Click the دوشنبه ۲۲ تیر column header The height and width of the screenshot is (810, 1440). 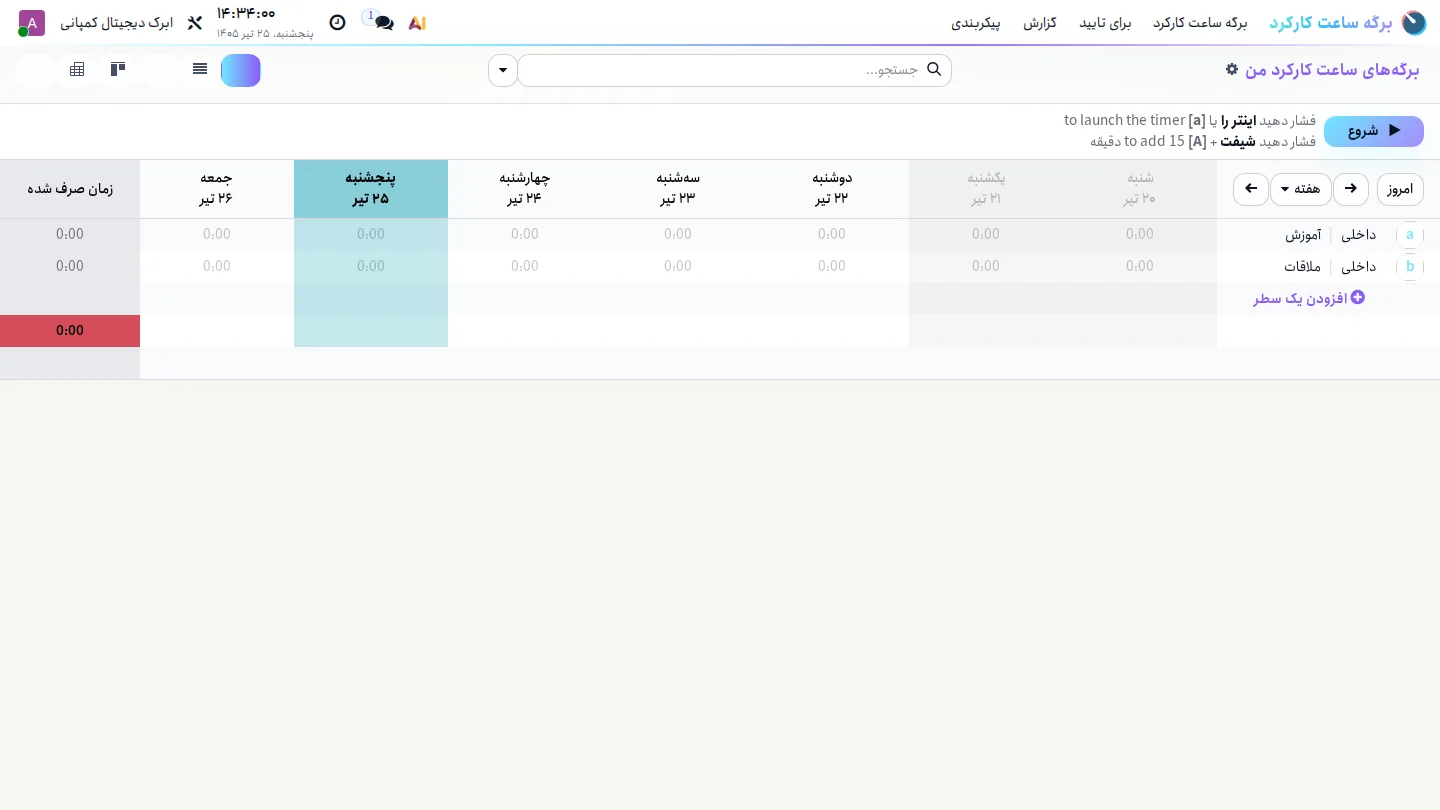(832, 188)
